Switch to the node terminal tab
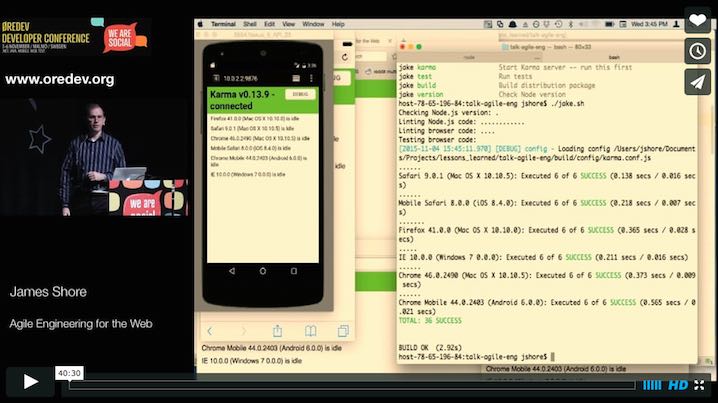Image resolution: width=718 pixels, height=403 pixels. 469,57
